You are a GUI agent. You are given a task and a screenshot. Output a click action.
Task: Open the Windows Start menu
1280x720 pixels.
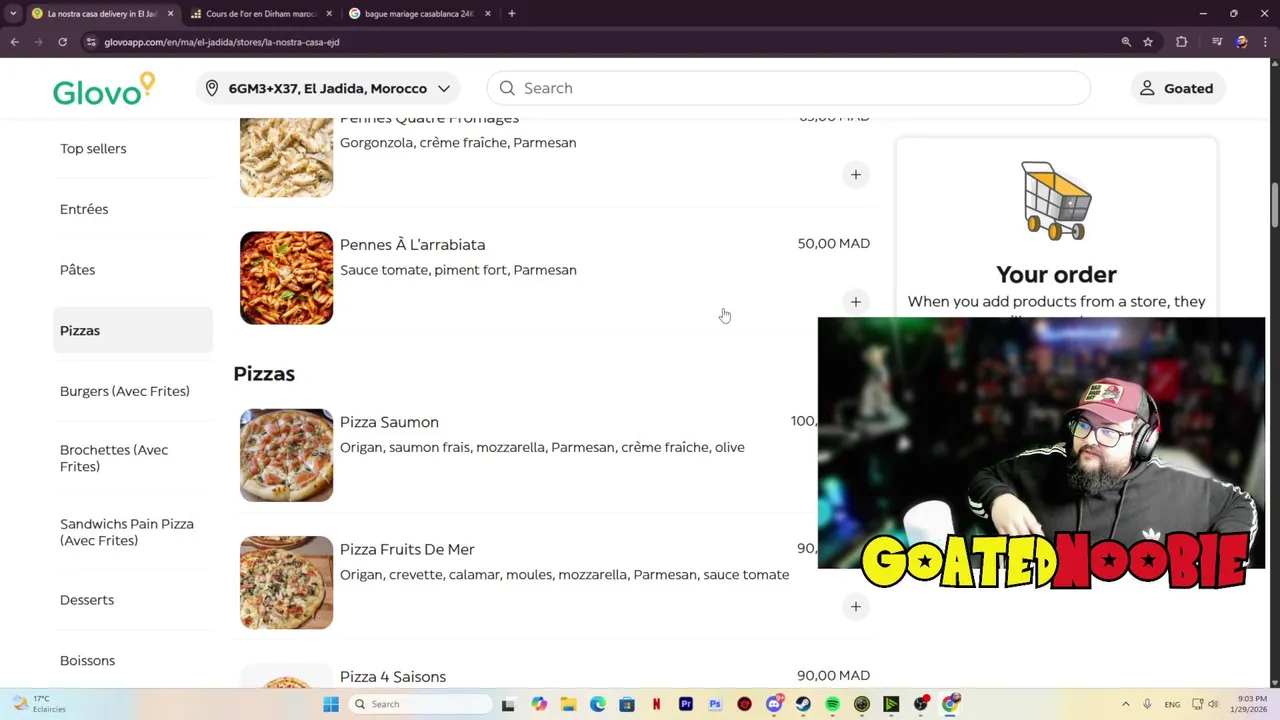point(331,704)
